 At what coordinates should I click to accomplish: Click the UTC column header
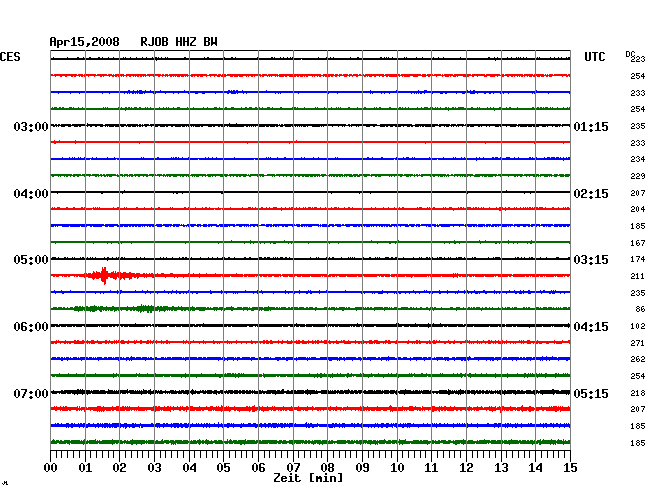point(594,57)
